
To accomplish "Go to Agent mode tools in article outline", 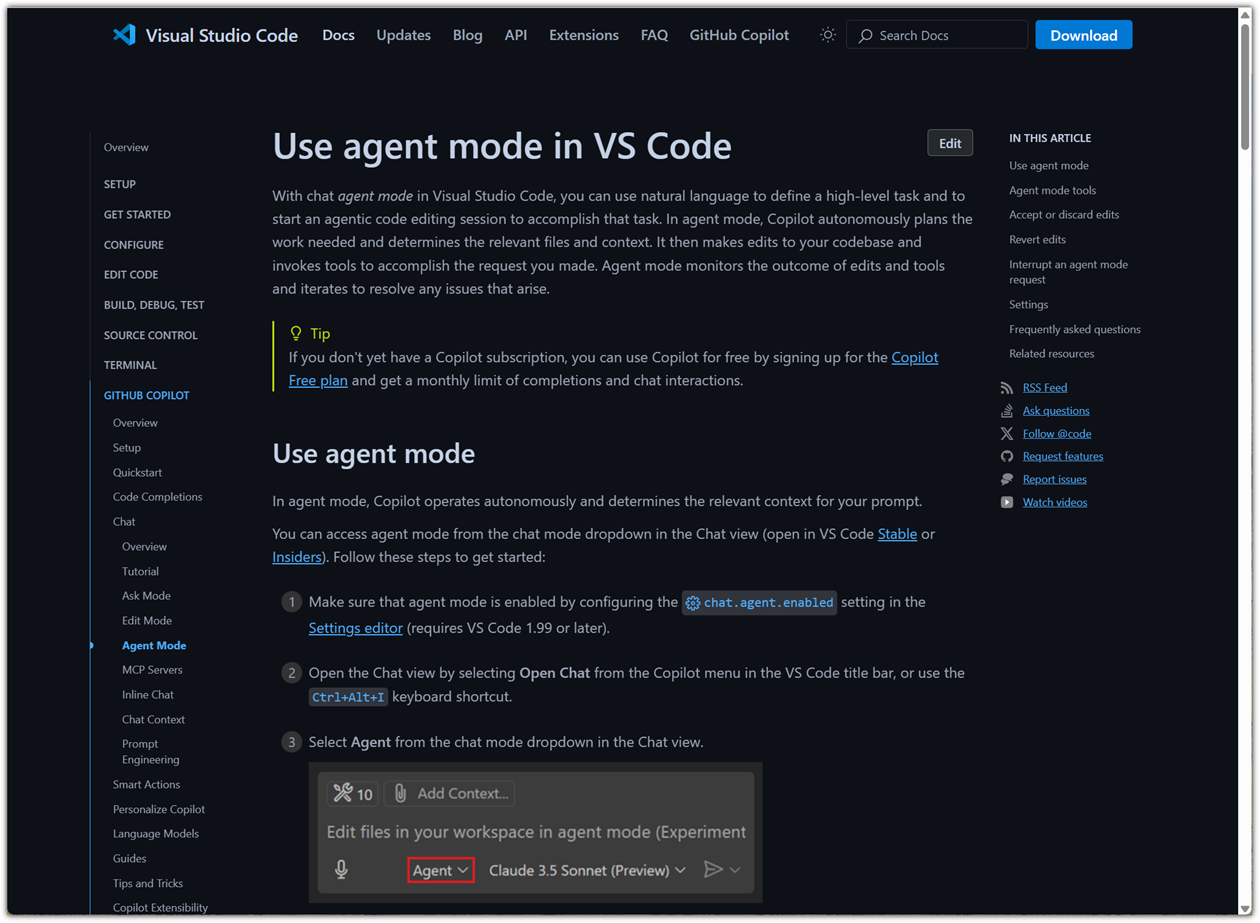I will [x=1052, y=190].
